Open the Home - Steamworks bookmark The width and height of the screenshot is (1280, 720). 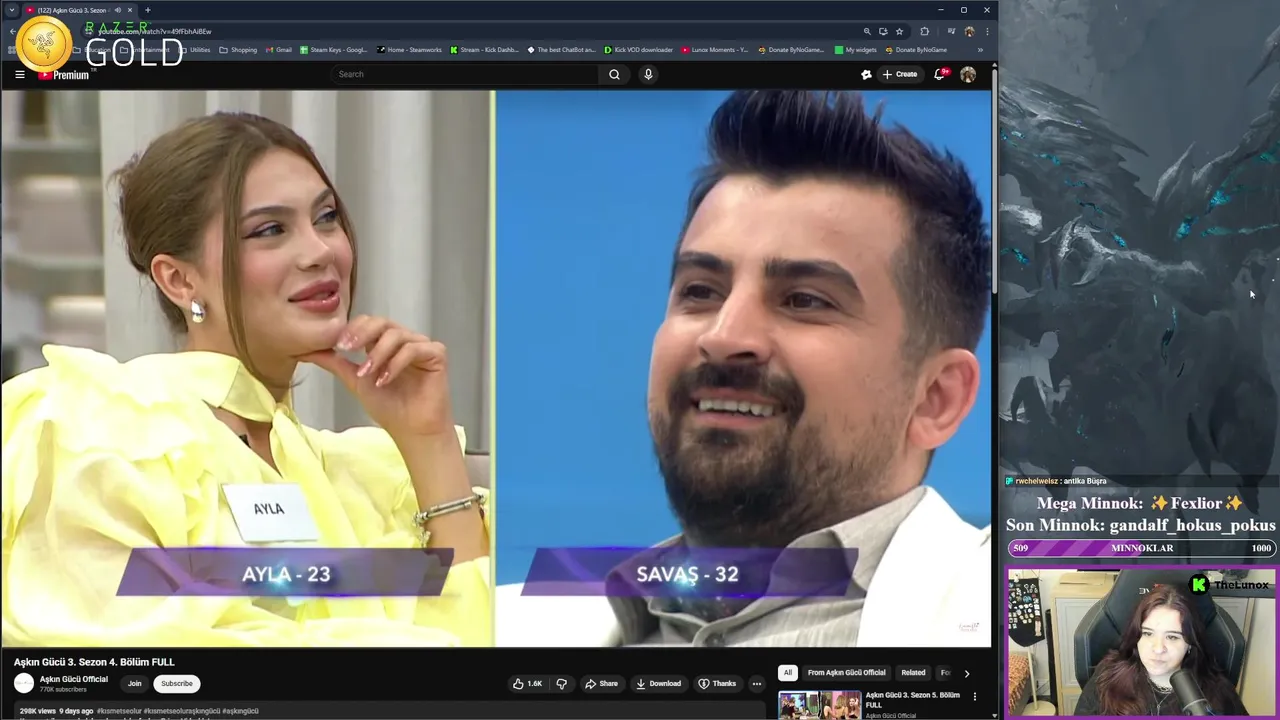[x=409, y=50]
